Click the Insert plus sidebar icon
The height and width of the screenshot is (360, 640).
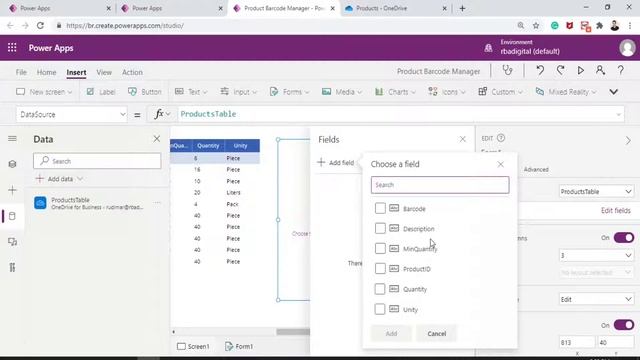tap(12, 190)
